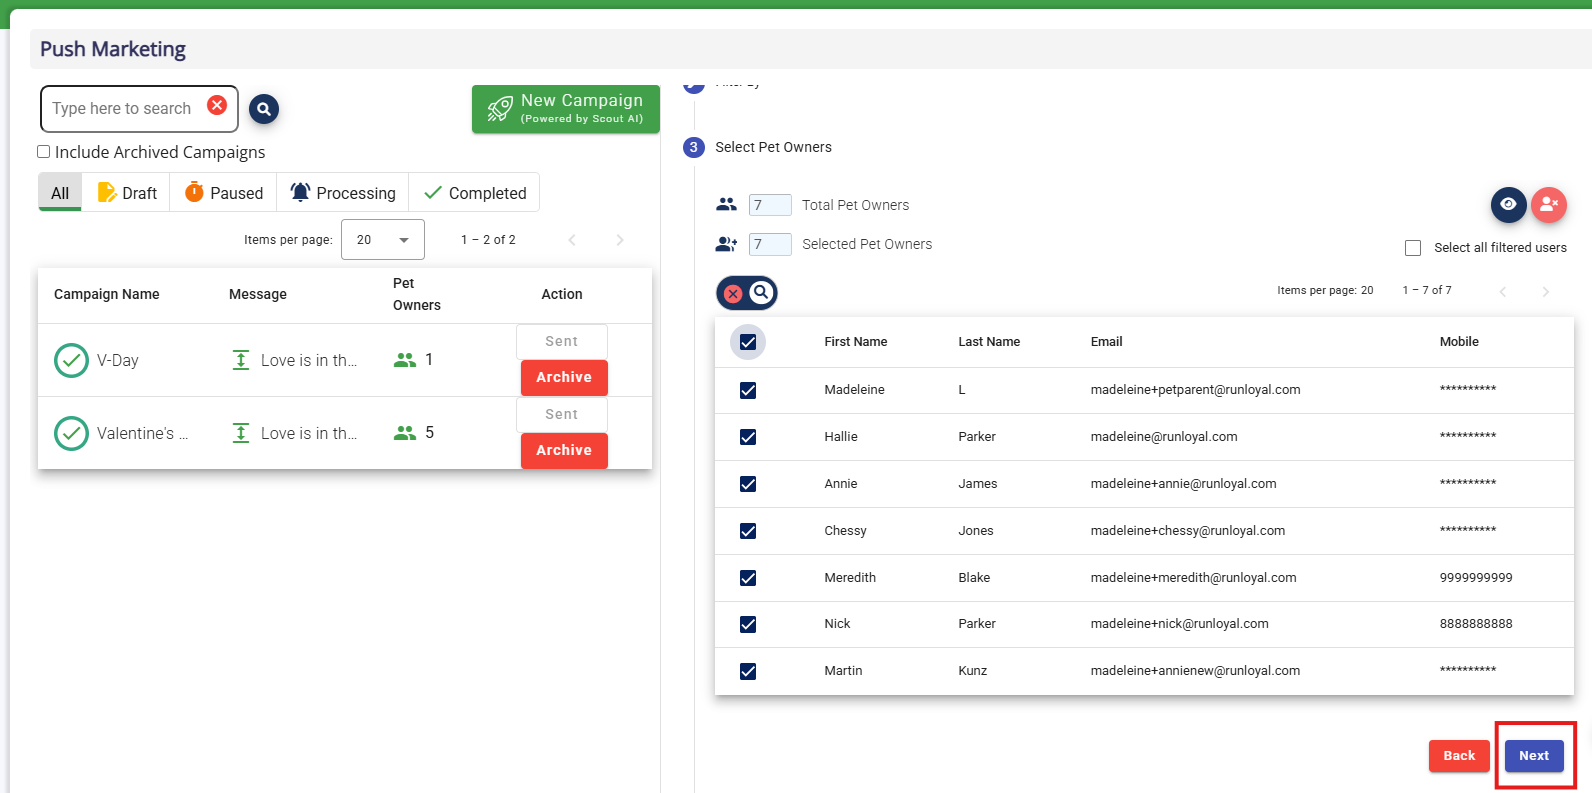
Task: Start a New Campaign
Action: click(566, 109)
